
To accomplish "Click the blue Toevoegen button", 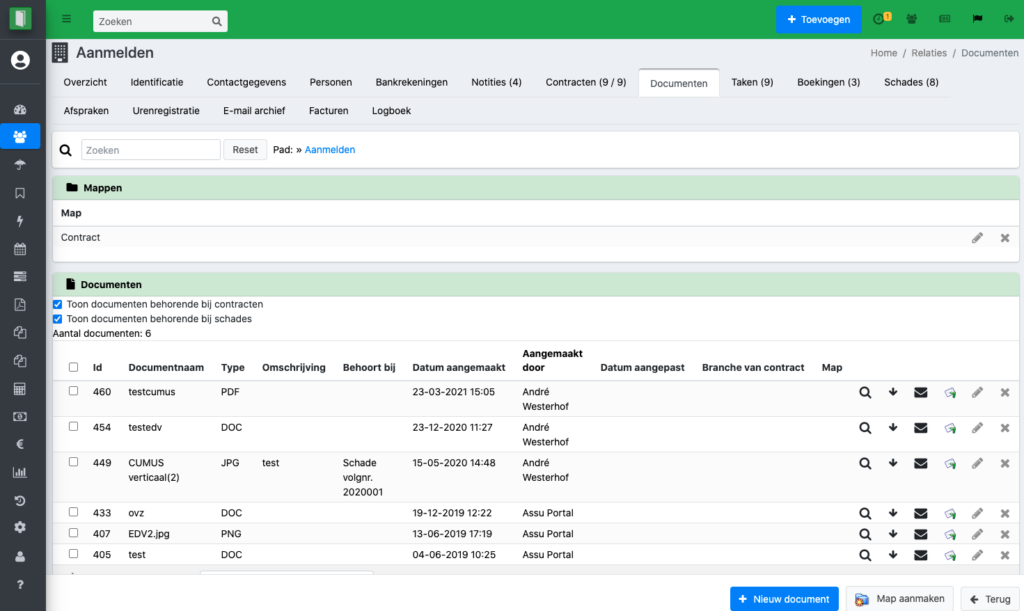I will 818,20.
